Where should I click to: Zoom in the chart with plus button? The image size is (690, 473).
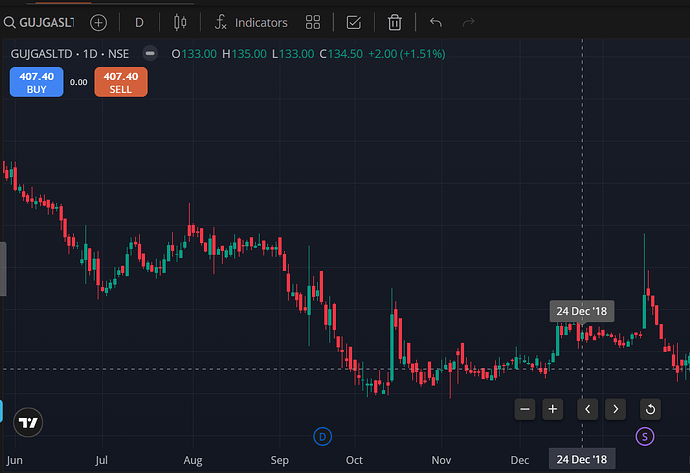tap(553, 408)
